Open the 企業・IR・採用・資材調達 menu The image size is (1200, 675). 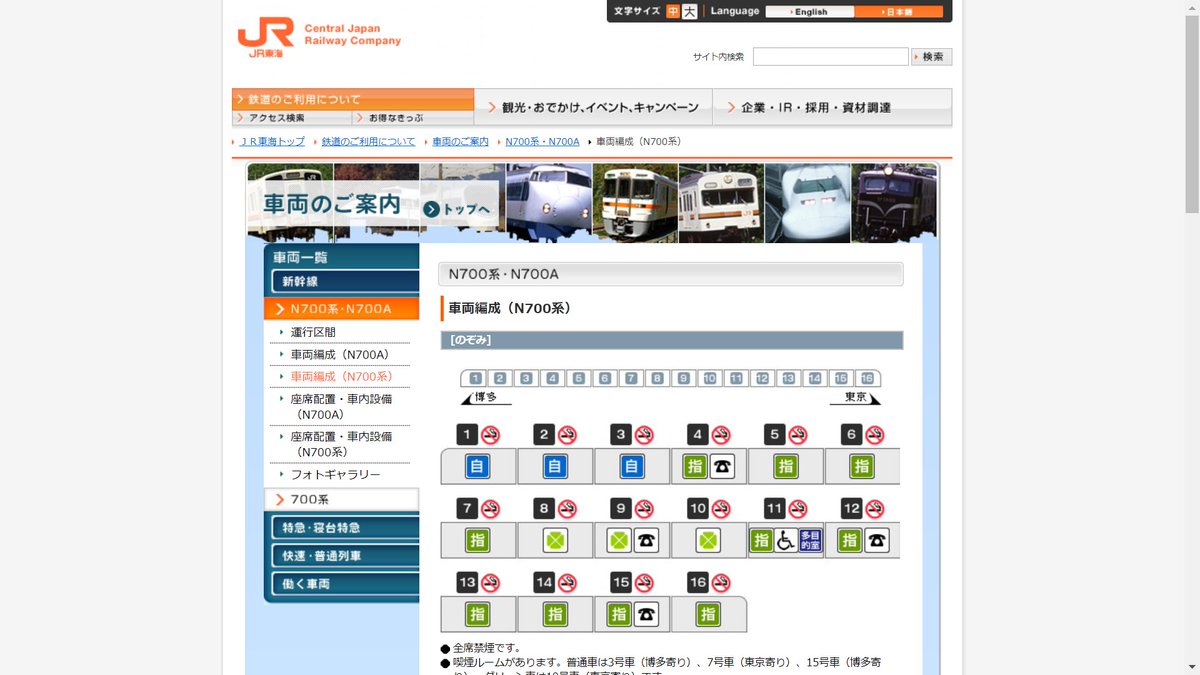click(x=833, y=107)
